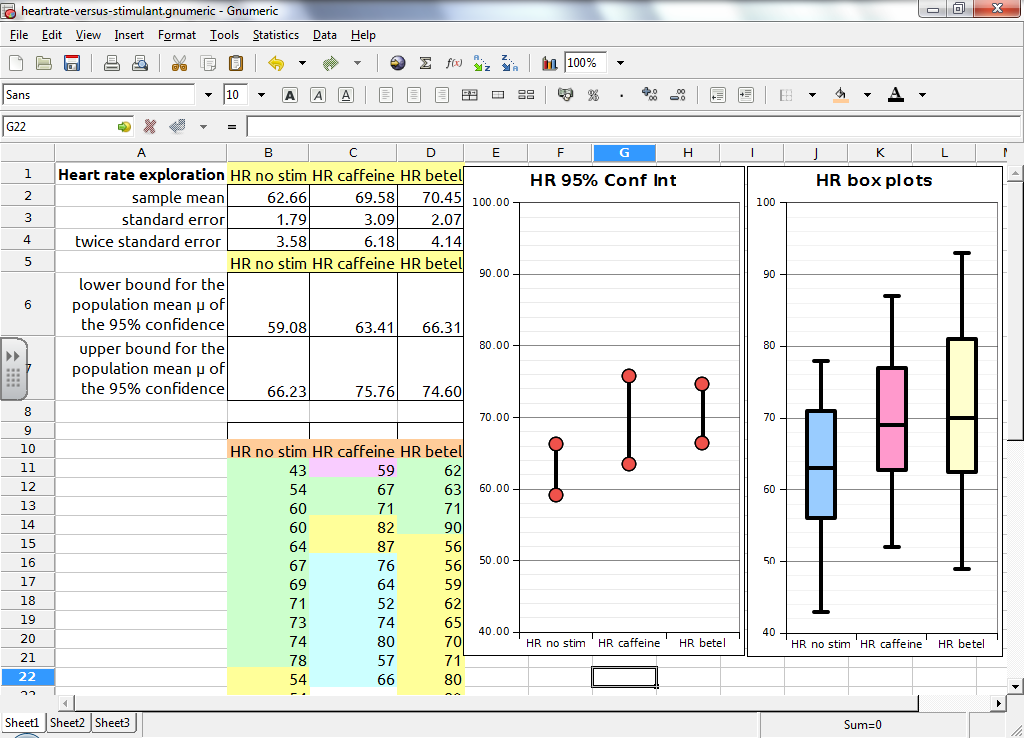This screenshot has width=1024, height=738.
Task: Insert a hyperlink with globe icon
Action: (397, 63)
